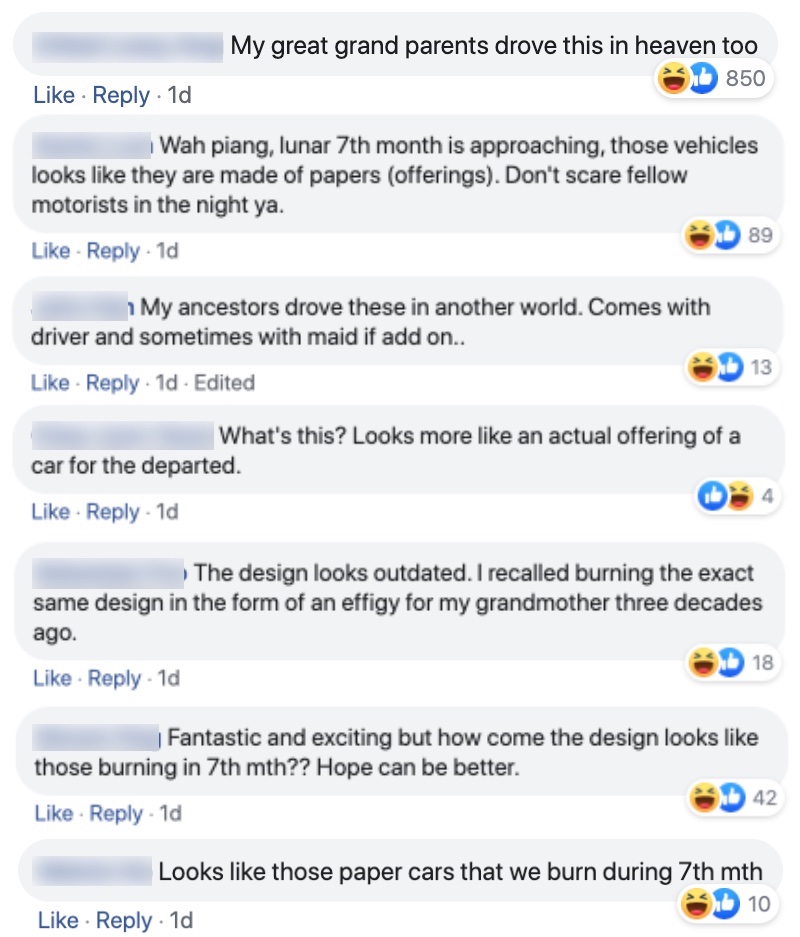Reply to the great grand parents comment

(x=121, y=96)
